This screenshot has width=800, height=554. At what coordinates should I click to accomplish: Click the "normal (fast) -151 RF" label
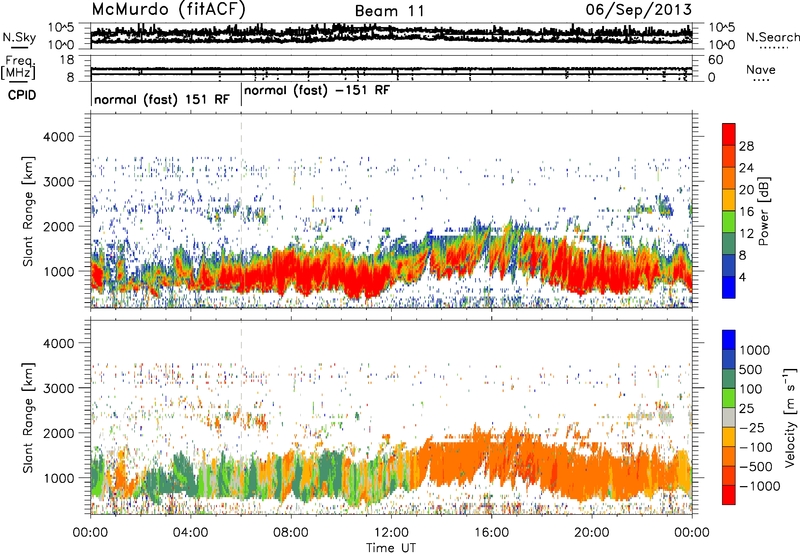click(317, 91)
